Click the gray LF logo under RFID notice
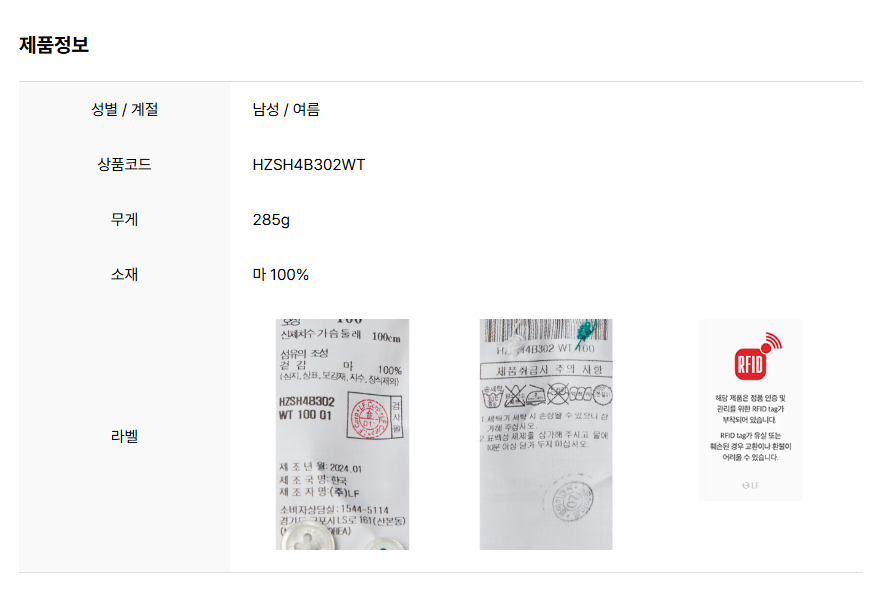Viewport: 886px width, 592px height. pyautogui.click(x=750, y=485)
